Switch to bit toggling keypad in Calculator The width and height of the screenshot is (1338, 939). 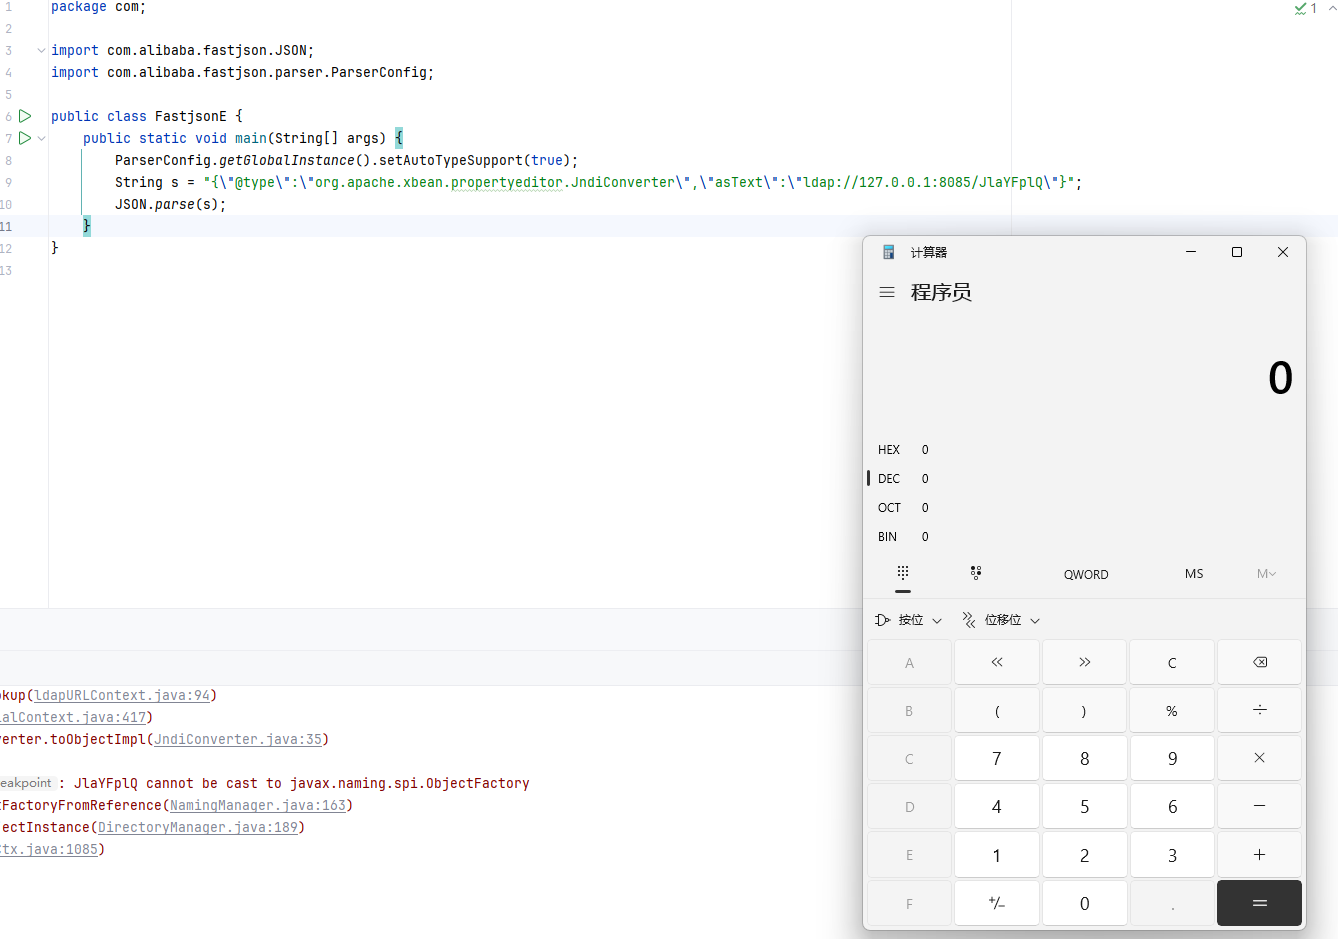point(976,573)
